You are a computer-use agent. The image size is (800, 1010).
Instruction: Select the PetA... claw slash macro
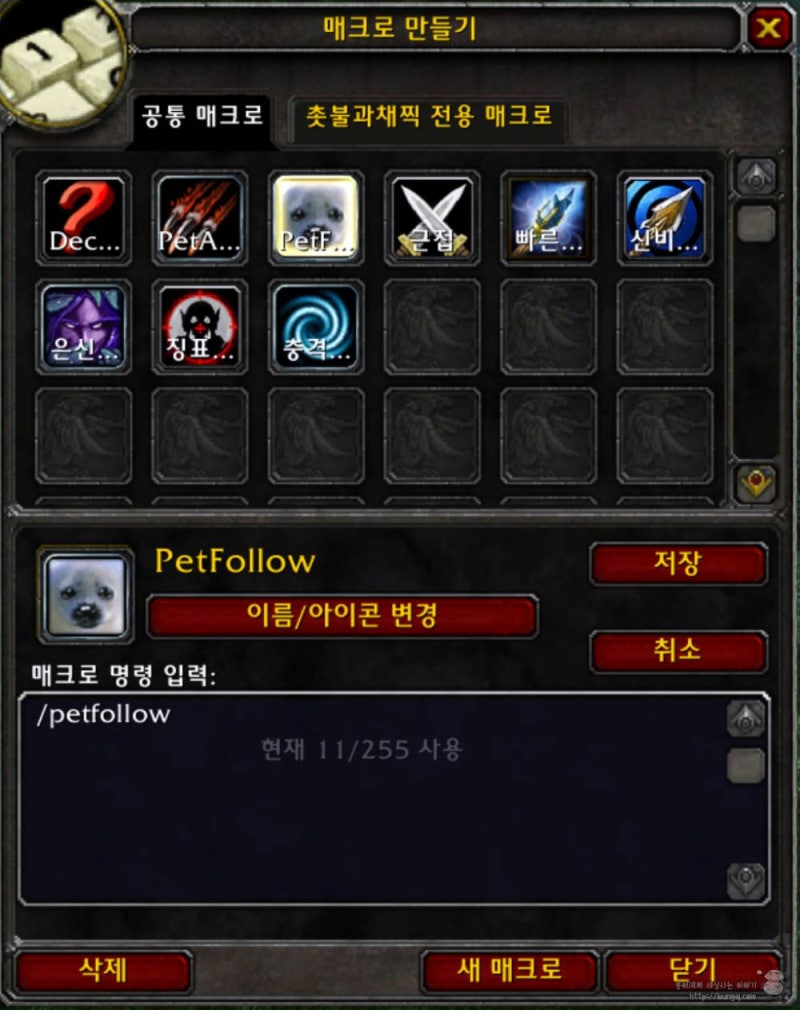point(200,218)
